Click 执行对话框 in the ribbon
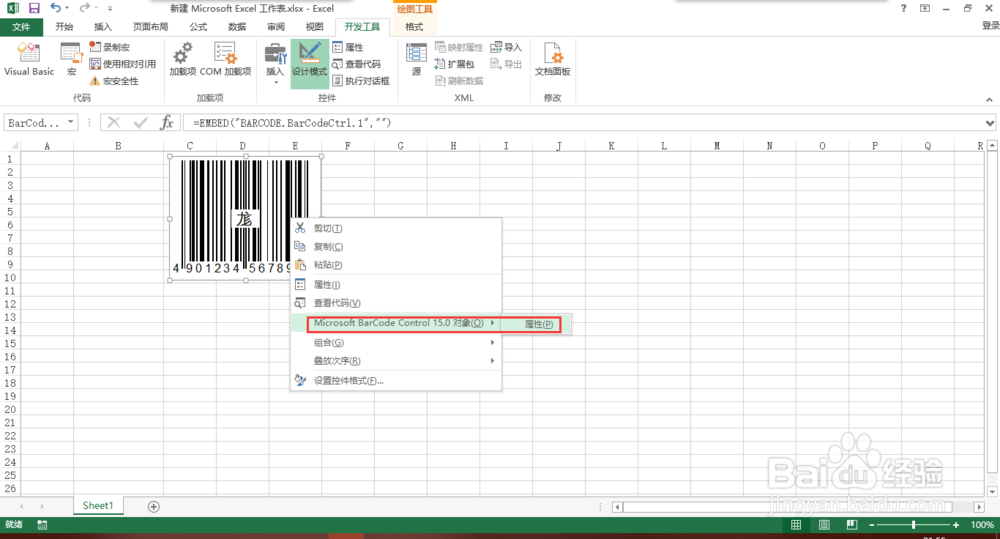This screenshot has width=1000, height=539. pos(361,81)
